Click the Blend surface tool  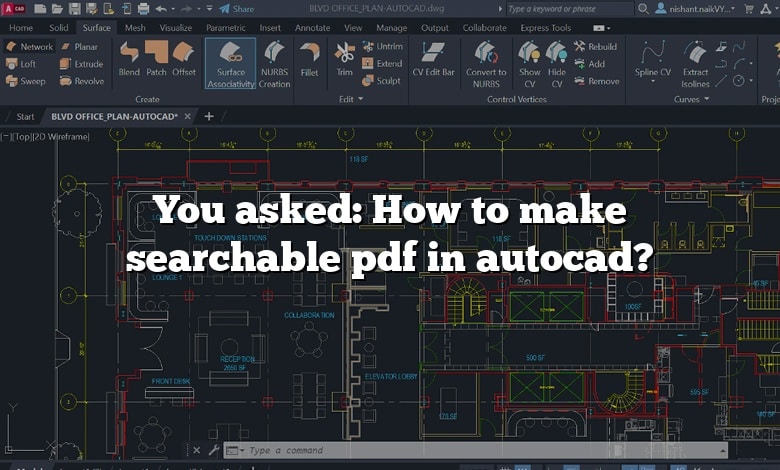129,59
